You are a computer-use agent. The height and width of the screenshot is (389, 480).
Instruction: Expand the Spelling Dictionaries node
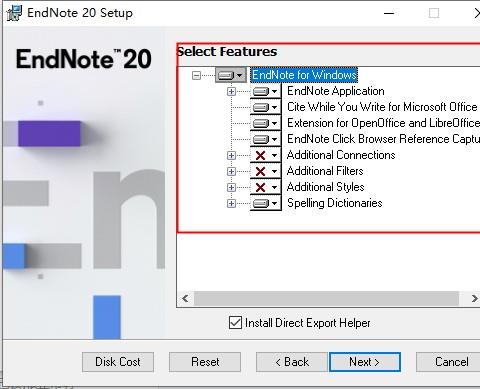point(231,203)
